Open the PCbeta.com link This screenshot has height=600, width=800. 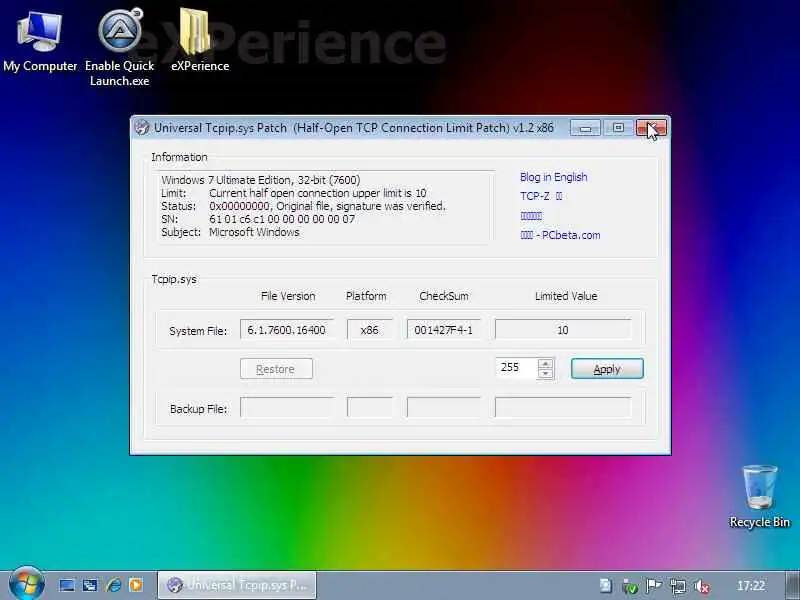click(560, 235)
